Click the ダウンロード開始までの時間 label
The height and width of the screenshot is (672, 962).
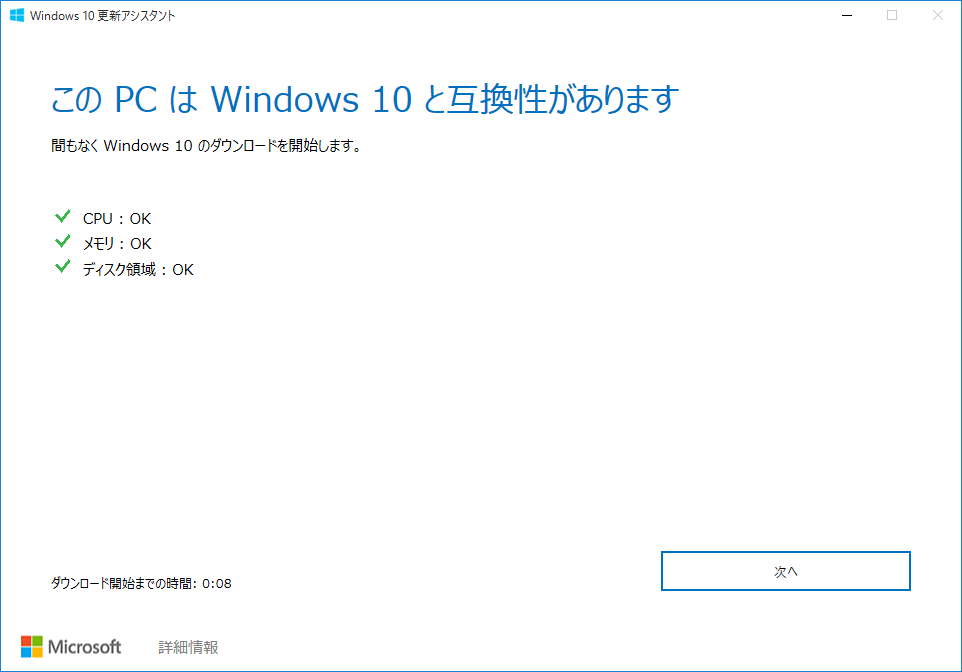tap(122, 584)
